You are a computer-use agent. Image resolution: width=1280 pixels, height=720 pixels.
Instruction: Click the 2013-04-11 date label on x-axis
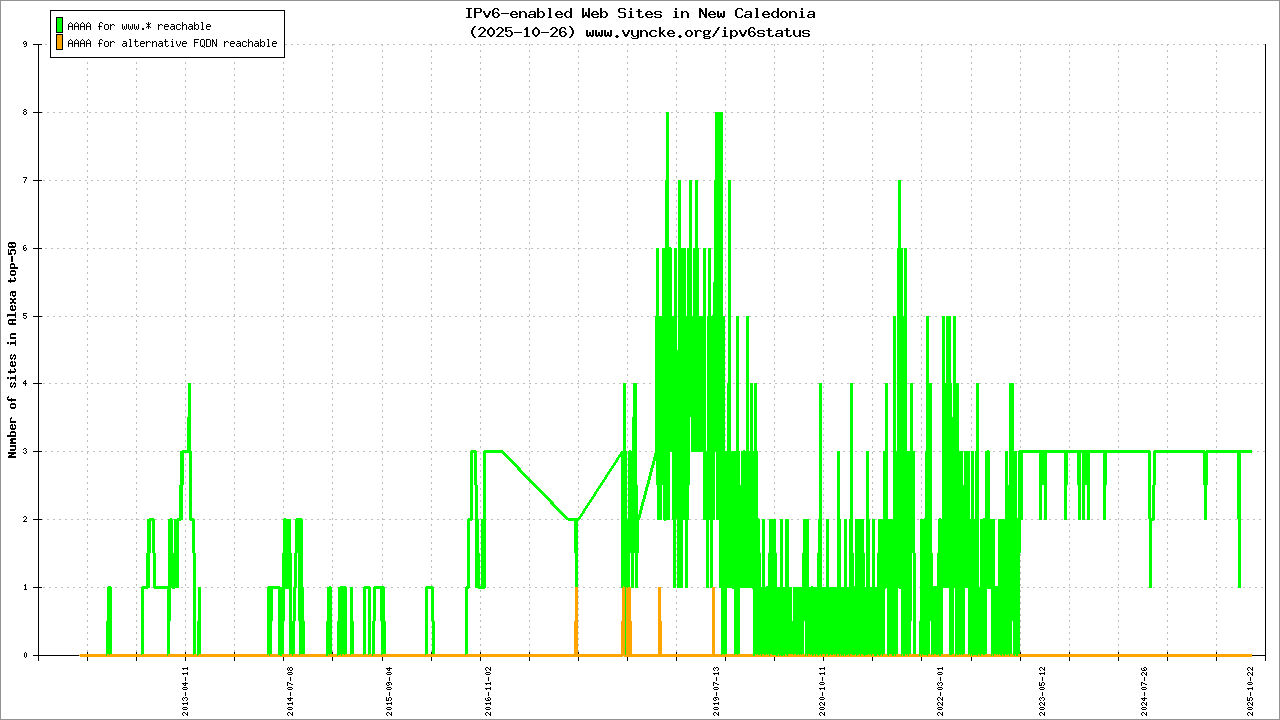(186, 691)
